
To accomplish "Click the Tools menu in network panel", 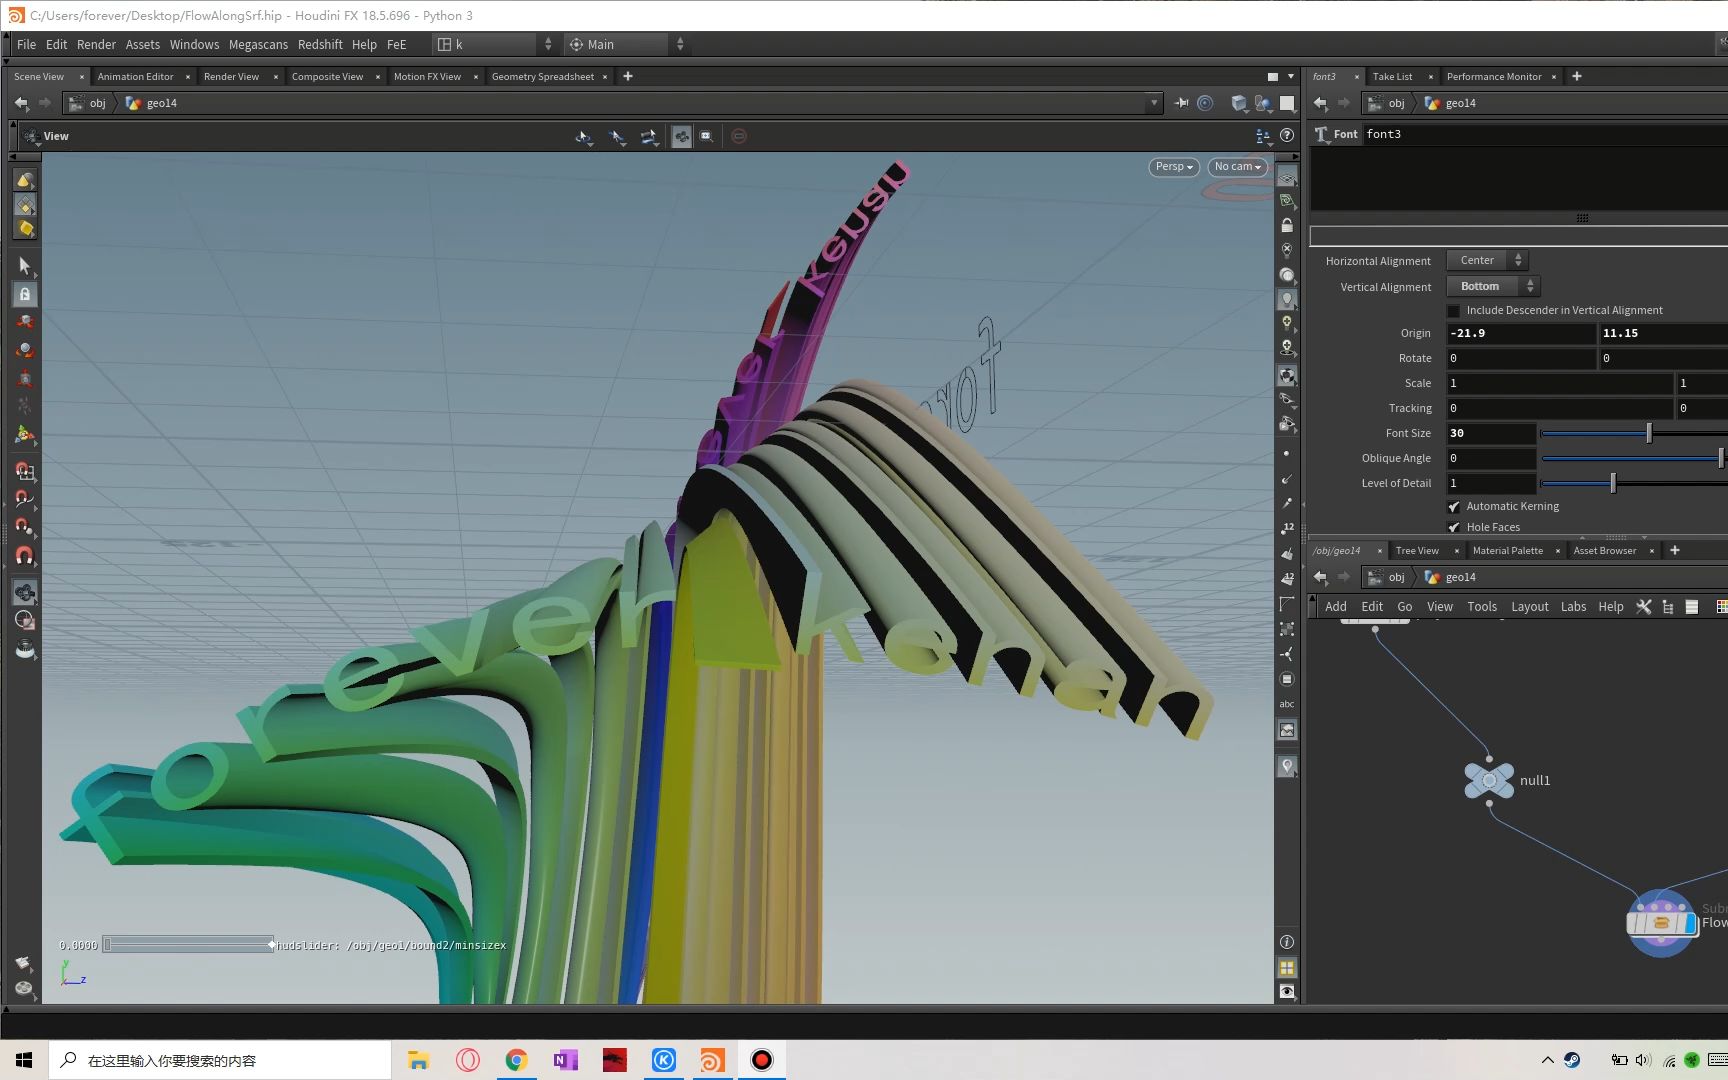I will (x=1482, y=606).
